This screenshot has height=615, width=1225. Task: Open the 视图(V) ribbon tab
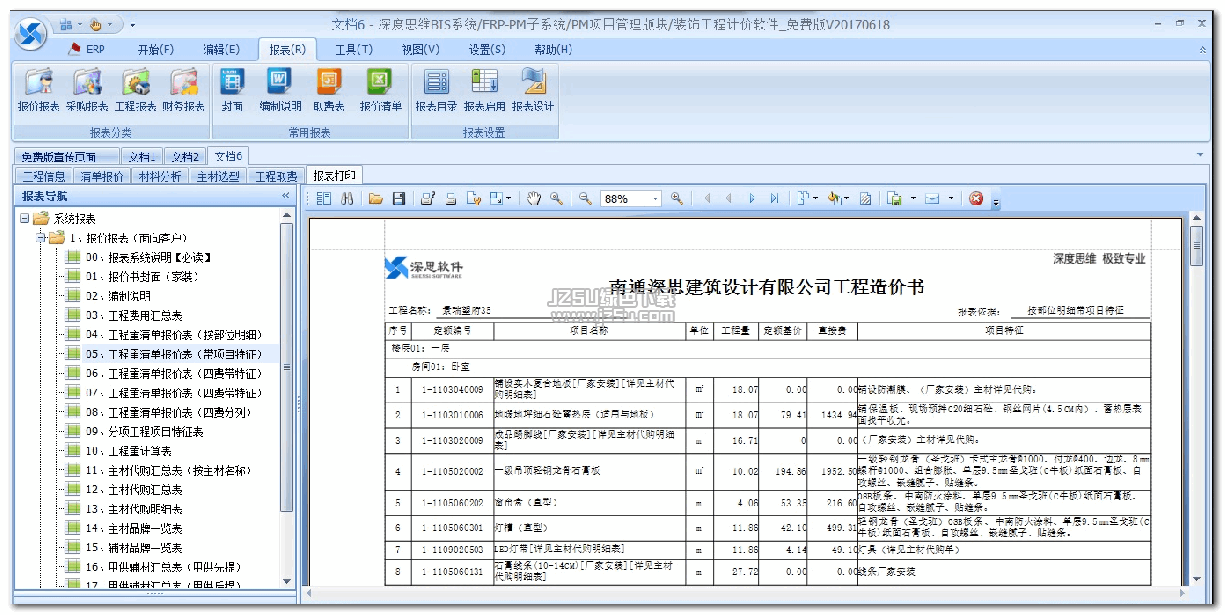coord(420,49)
